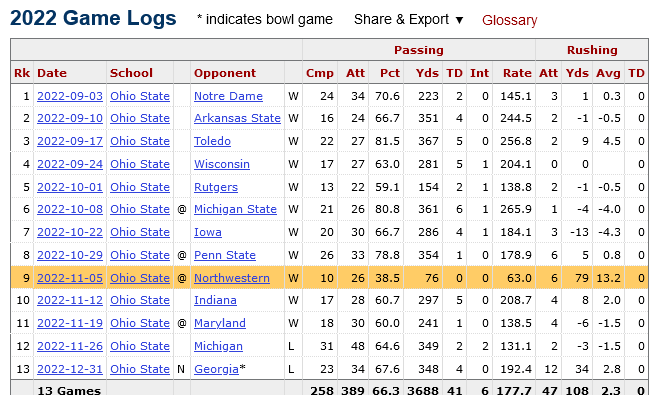
Task: Open the Penn State opponent link
Action: 225,255
